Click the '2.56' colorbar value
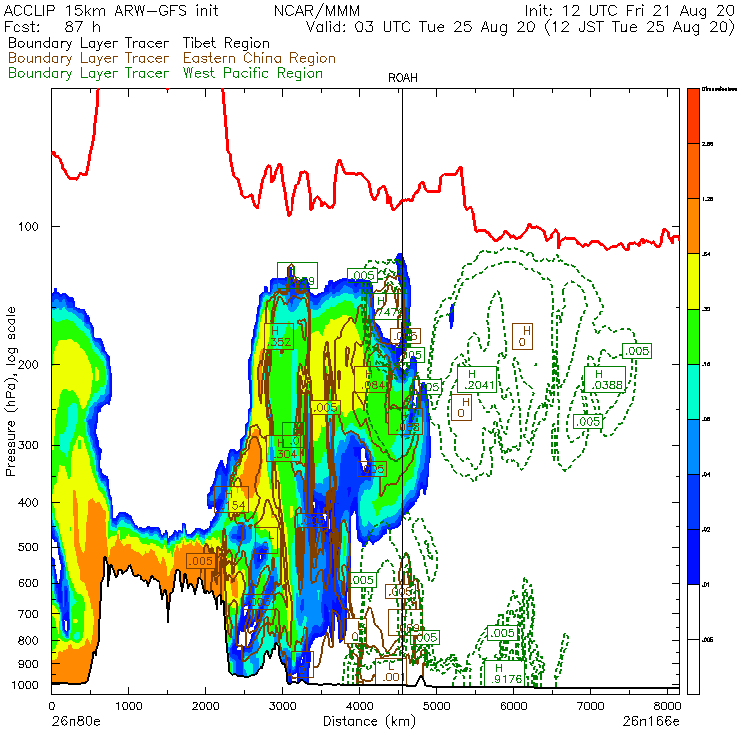 tap(708, 144)
